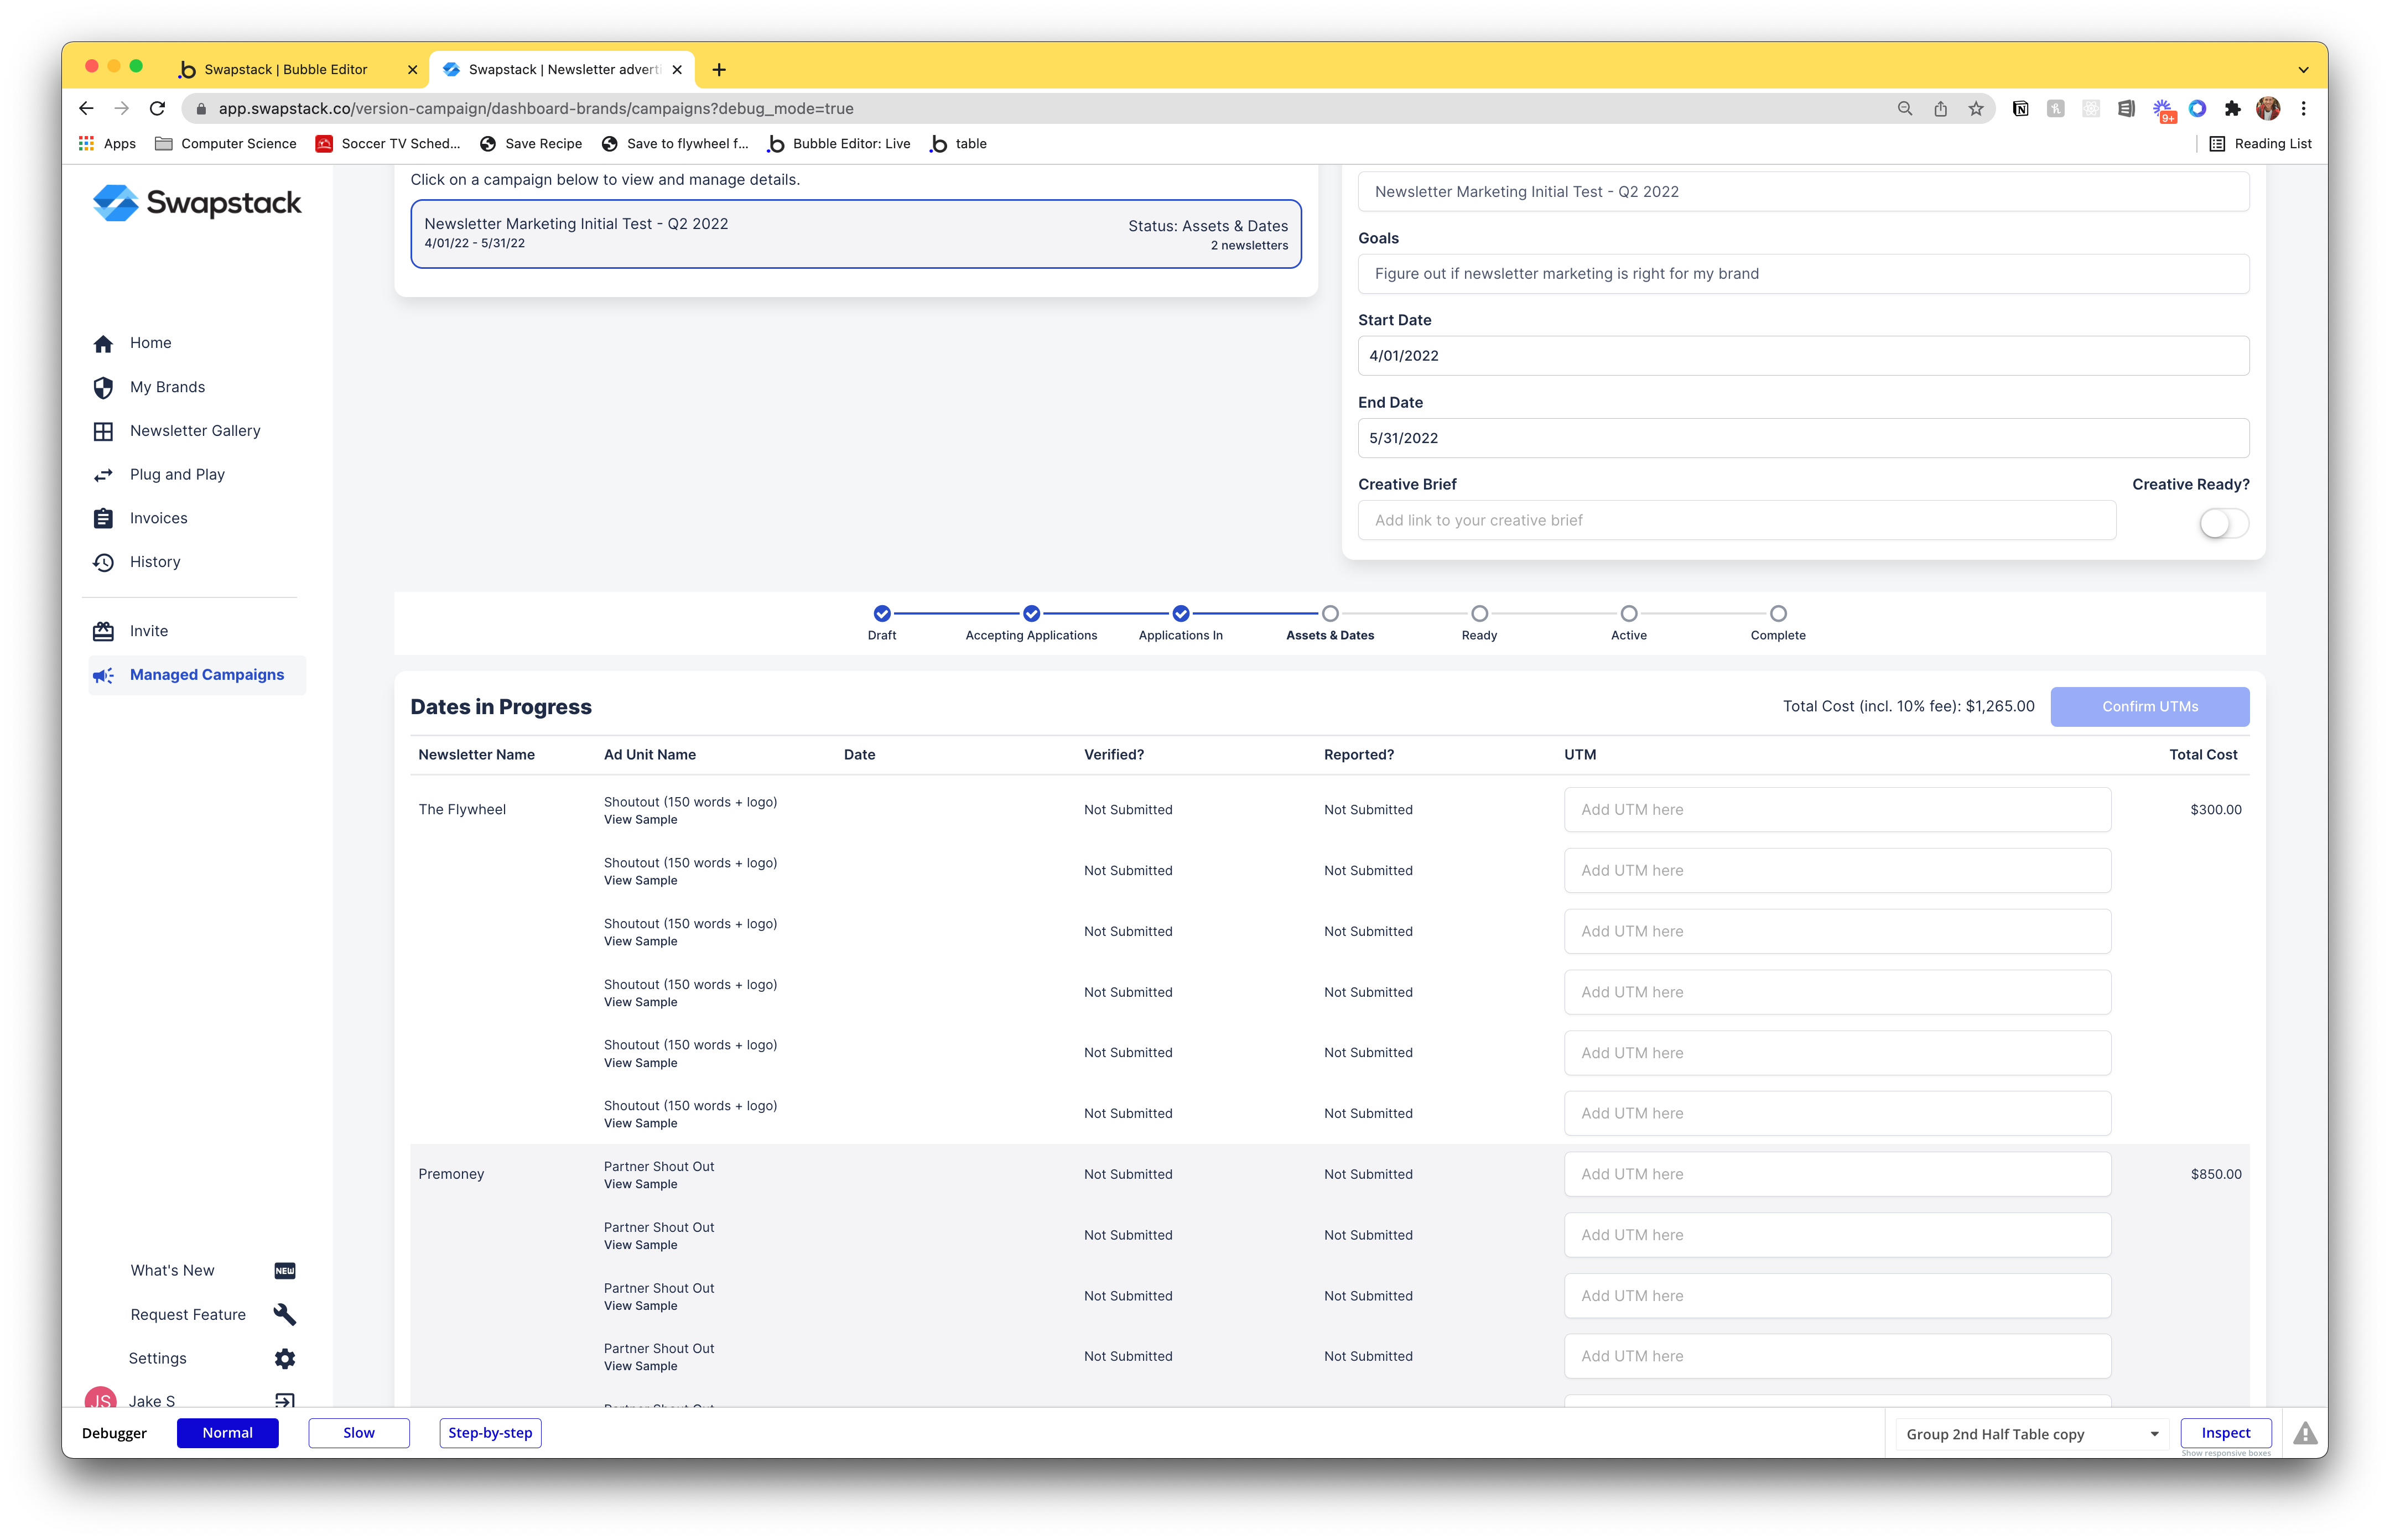The width and height of the screenshot is (2390, 1540).
Task: Open the Chrome extensions puzzle icon
Action: (x=2232, y=108)
